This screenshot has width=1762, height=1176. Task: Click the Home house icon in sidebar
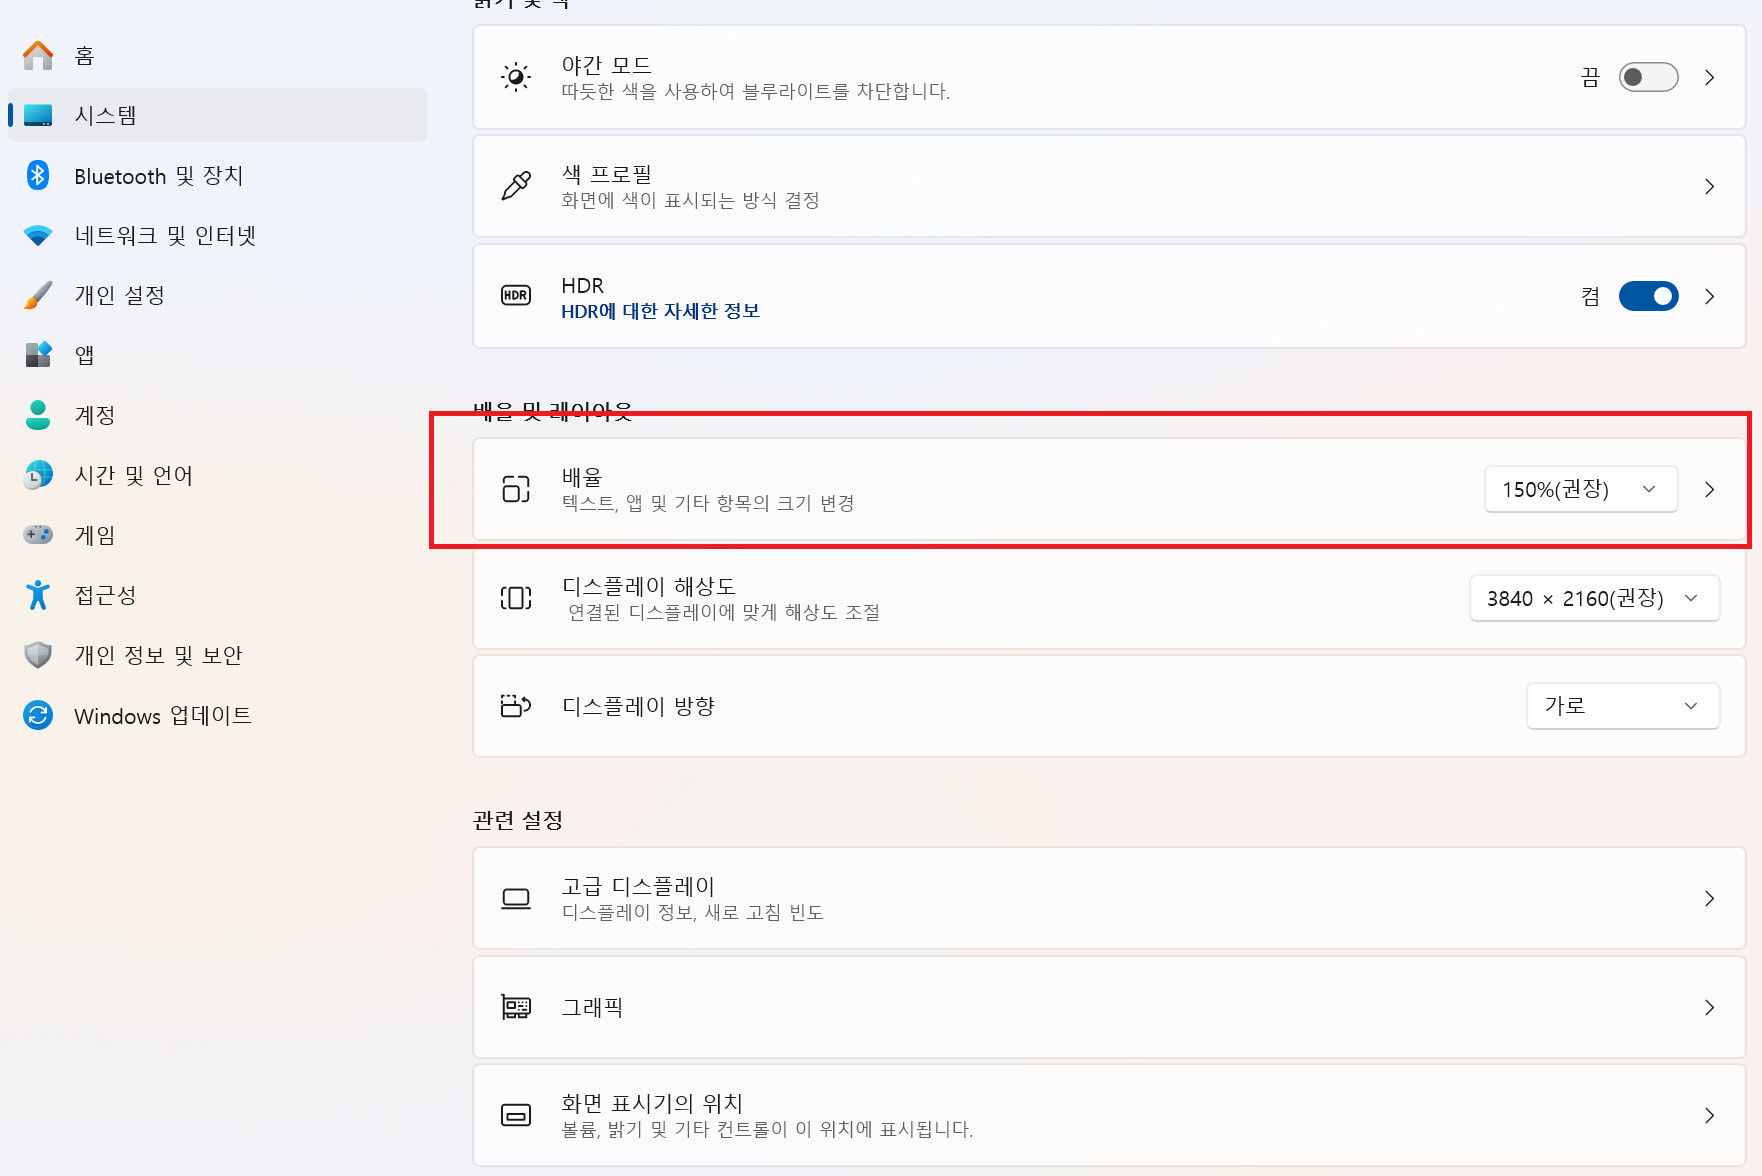click(38, 55)
